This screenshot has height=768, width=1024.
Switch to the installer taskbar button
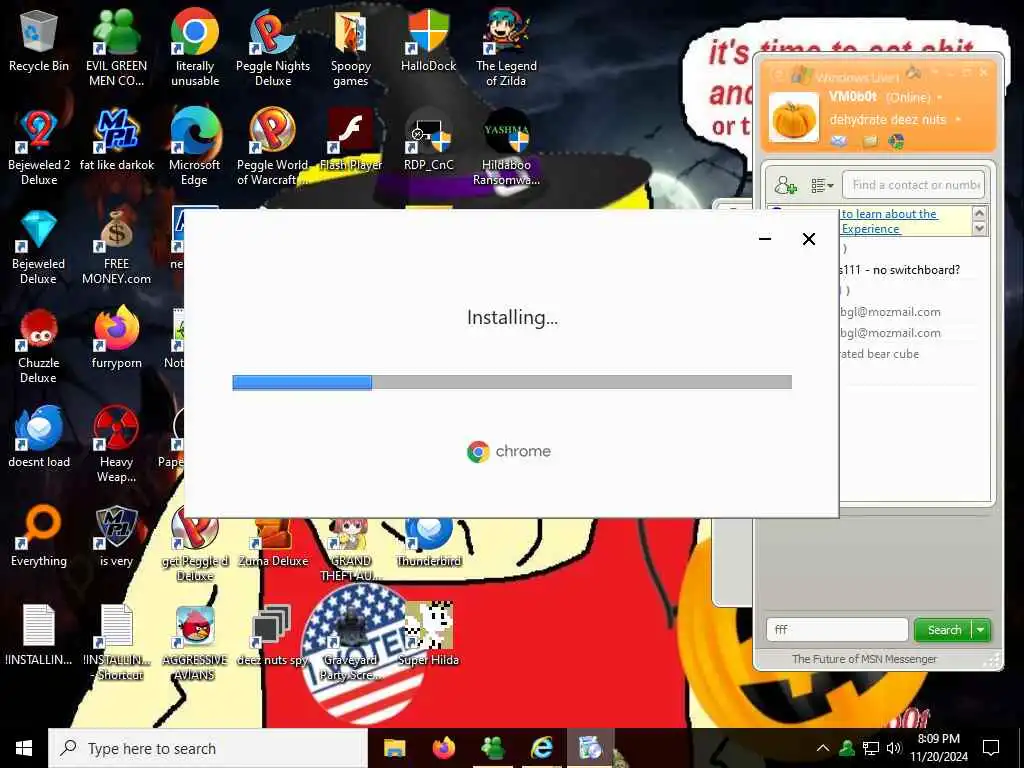pos(591,748)
